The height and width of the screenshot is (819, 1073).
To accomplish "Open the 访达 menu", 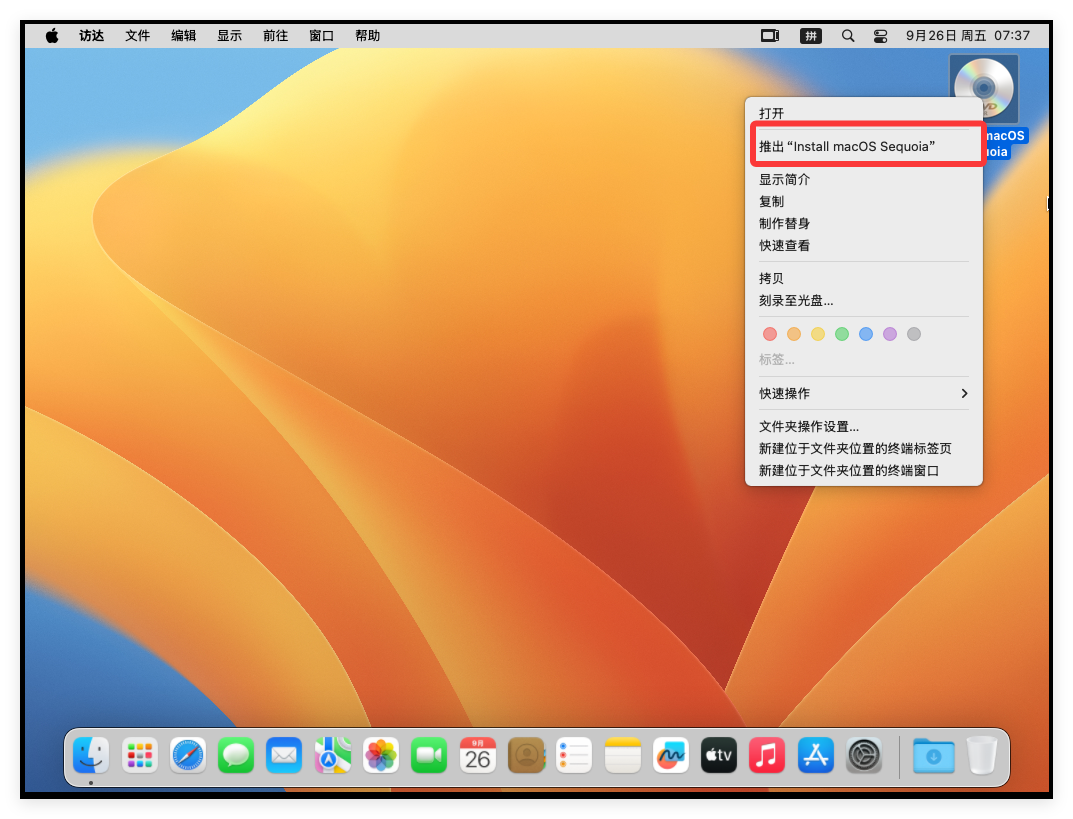I will [92, 36].
